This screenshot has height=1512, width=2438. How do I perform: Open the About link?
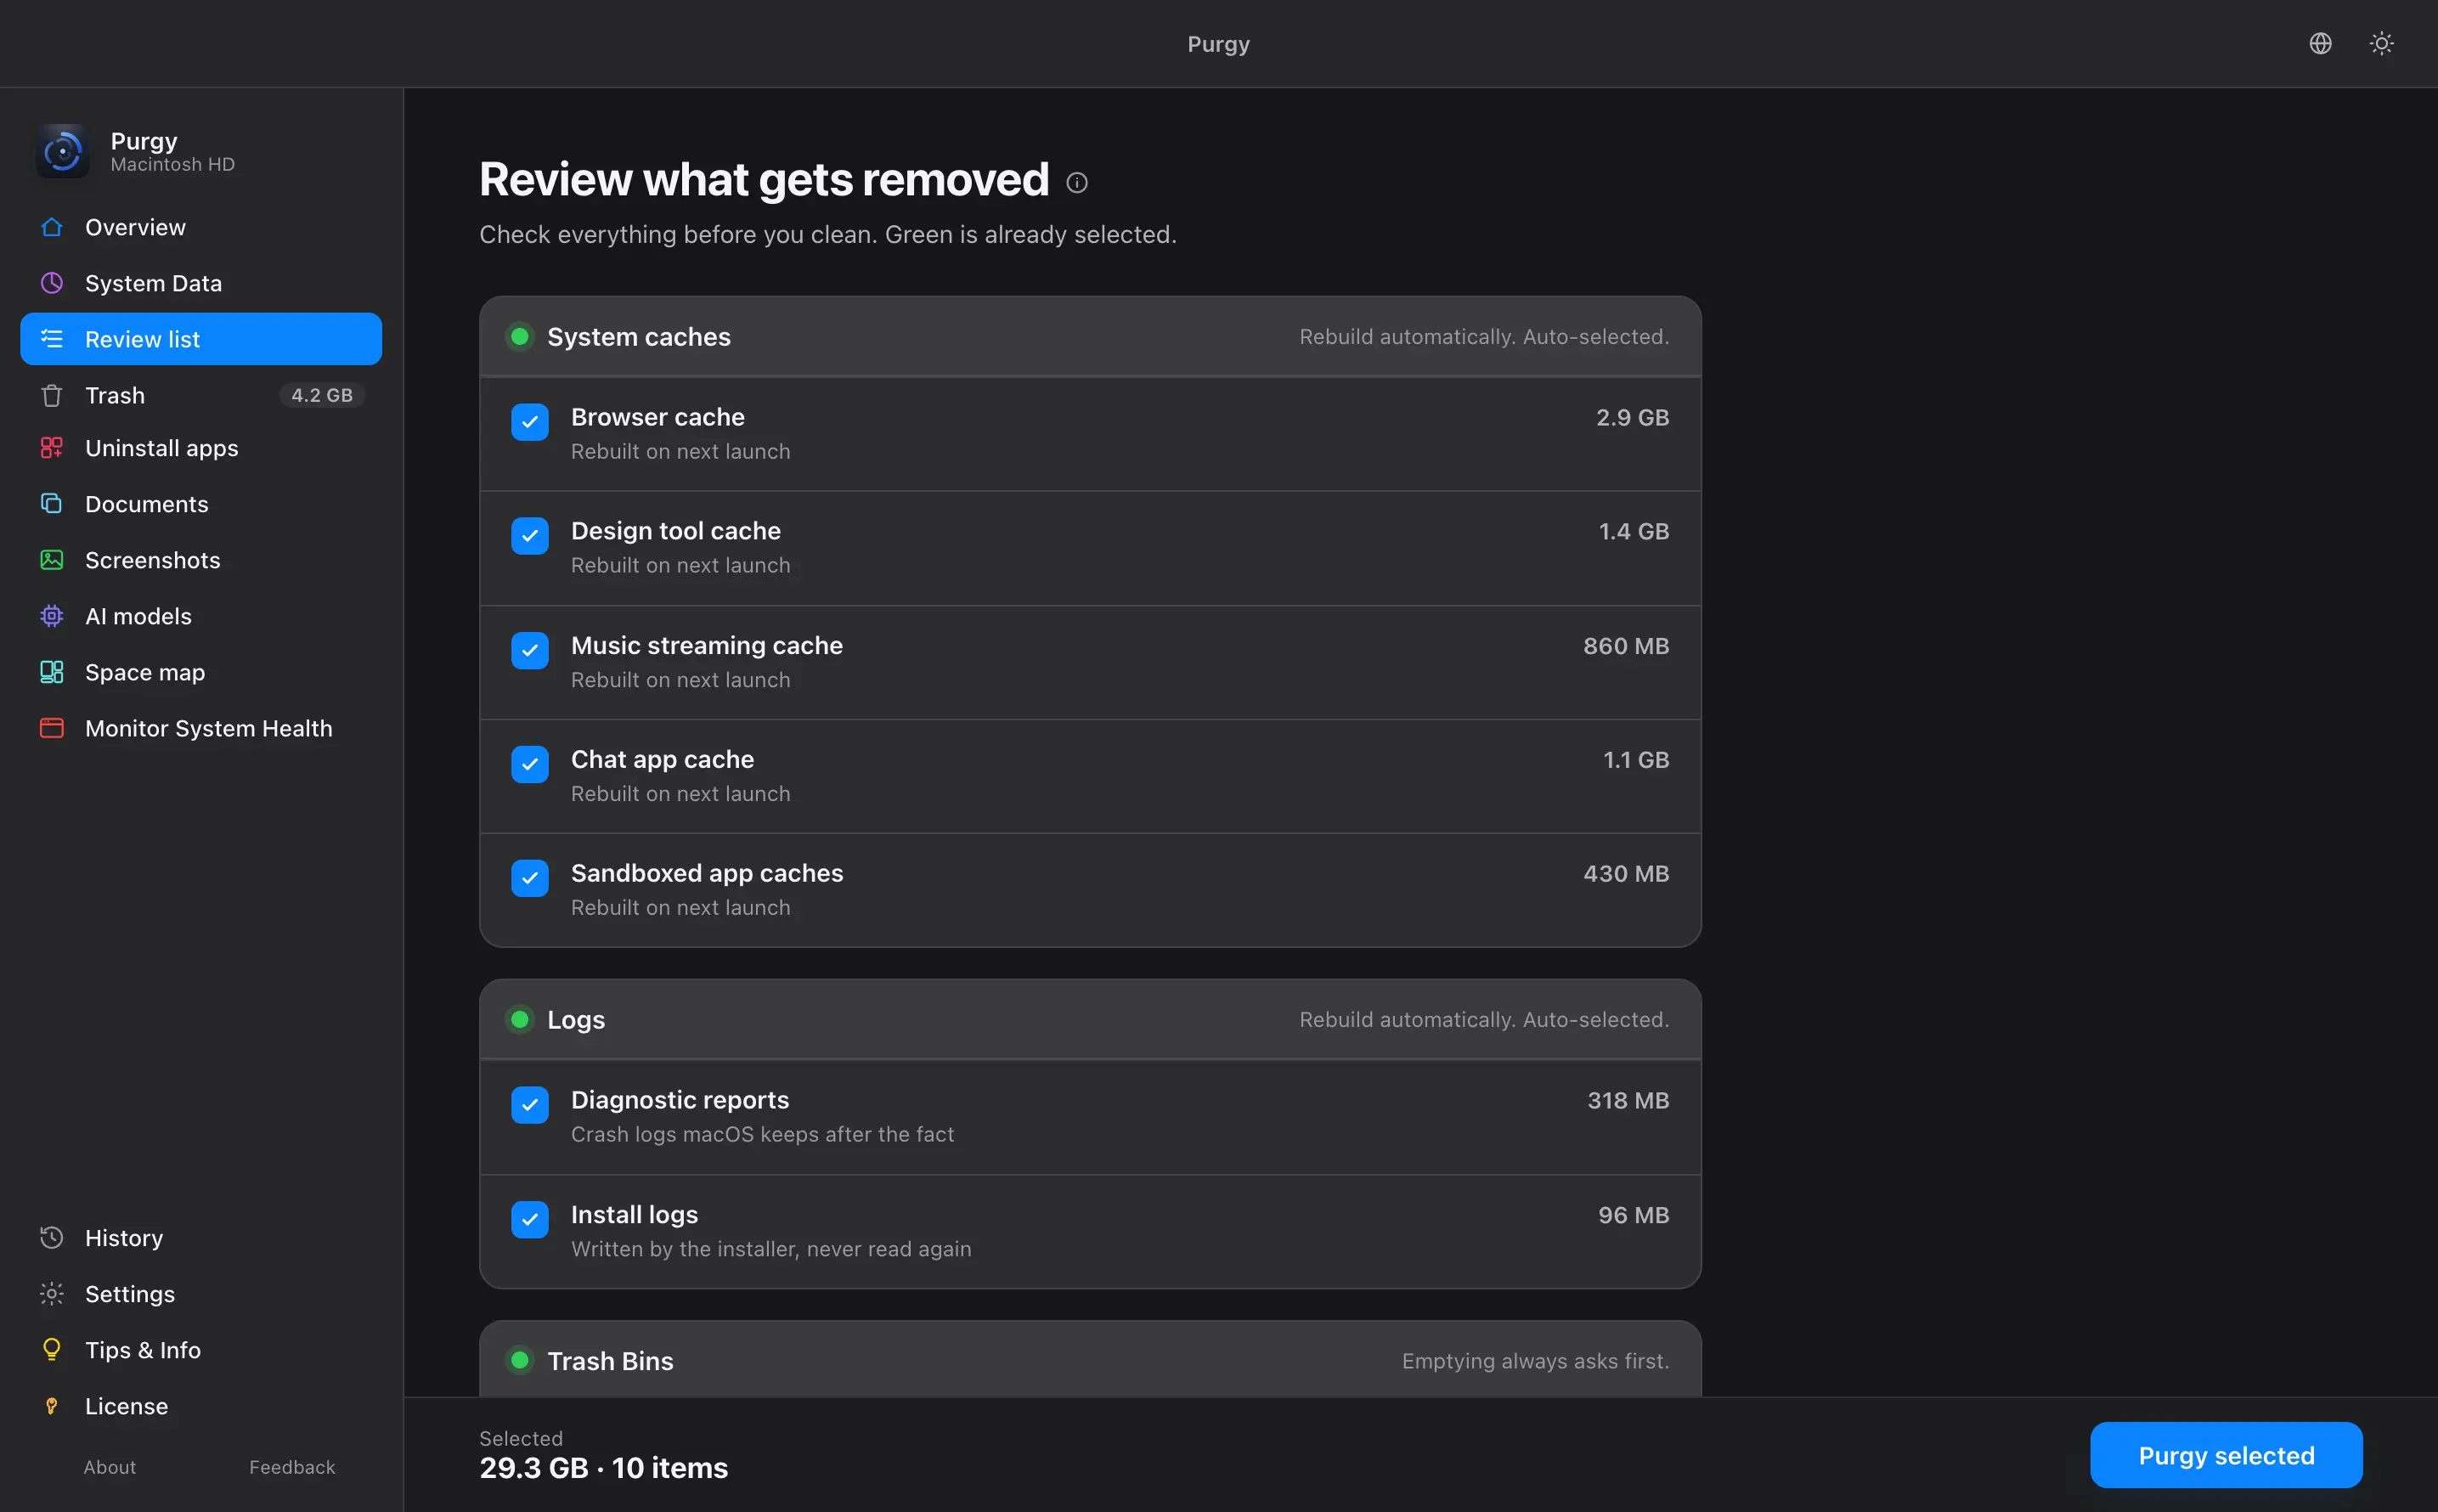pos(110,1467)
